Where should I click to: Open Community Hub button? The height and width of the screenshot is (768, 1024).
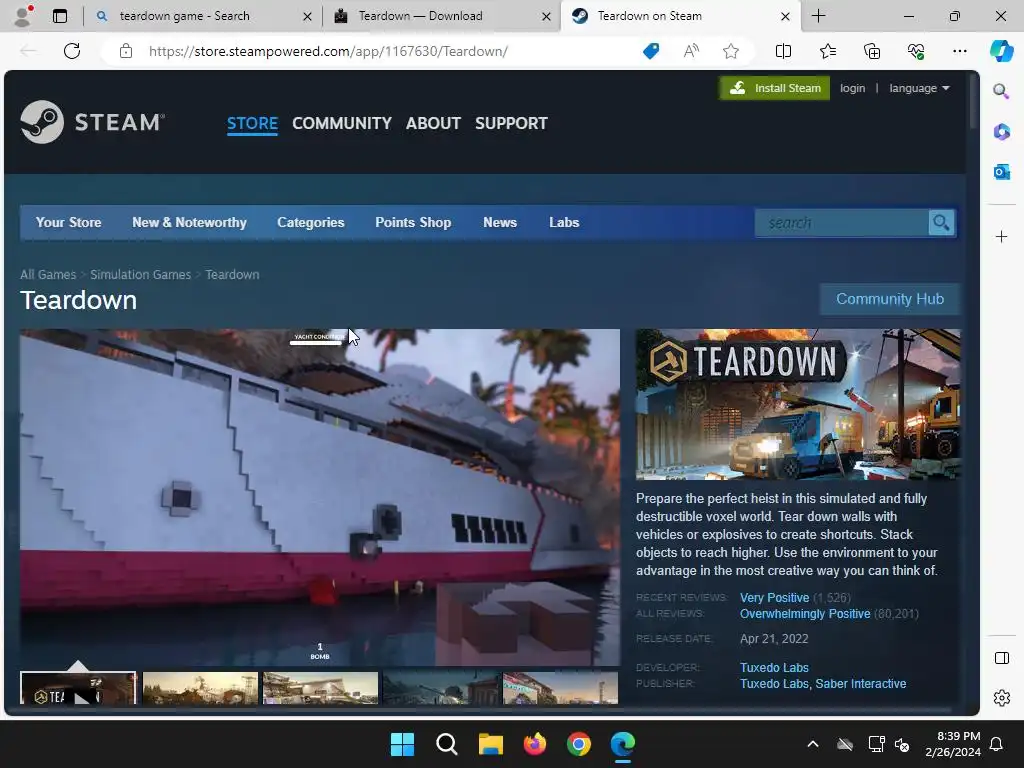click(x=889, y=299)
